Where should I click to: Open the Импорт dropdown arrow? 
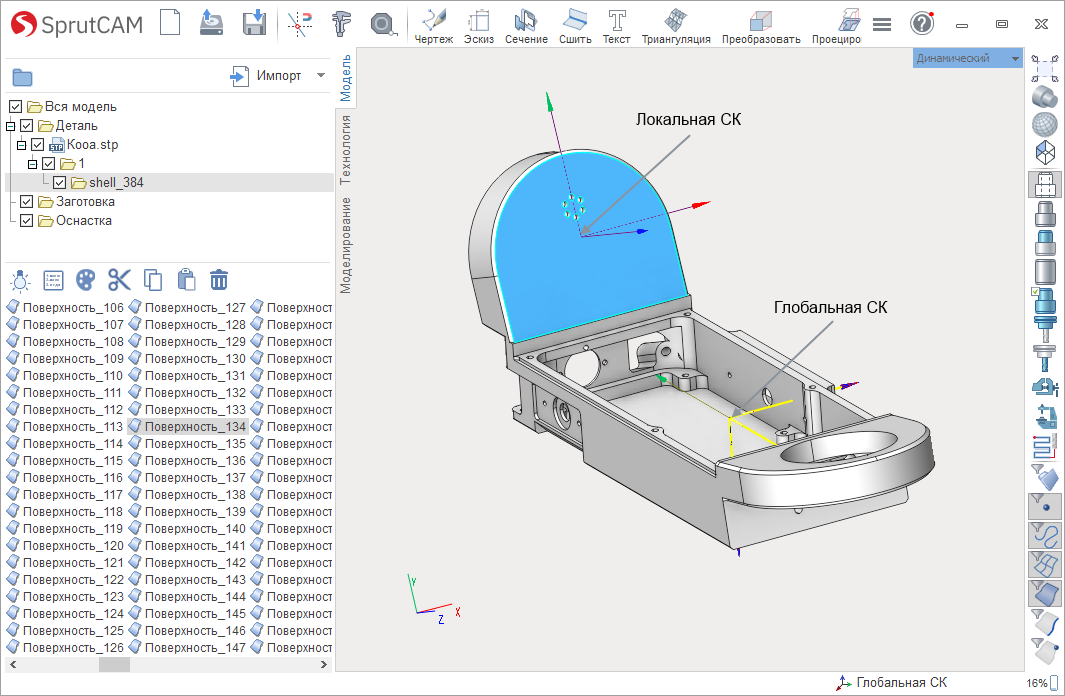(321, 75)
